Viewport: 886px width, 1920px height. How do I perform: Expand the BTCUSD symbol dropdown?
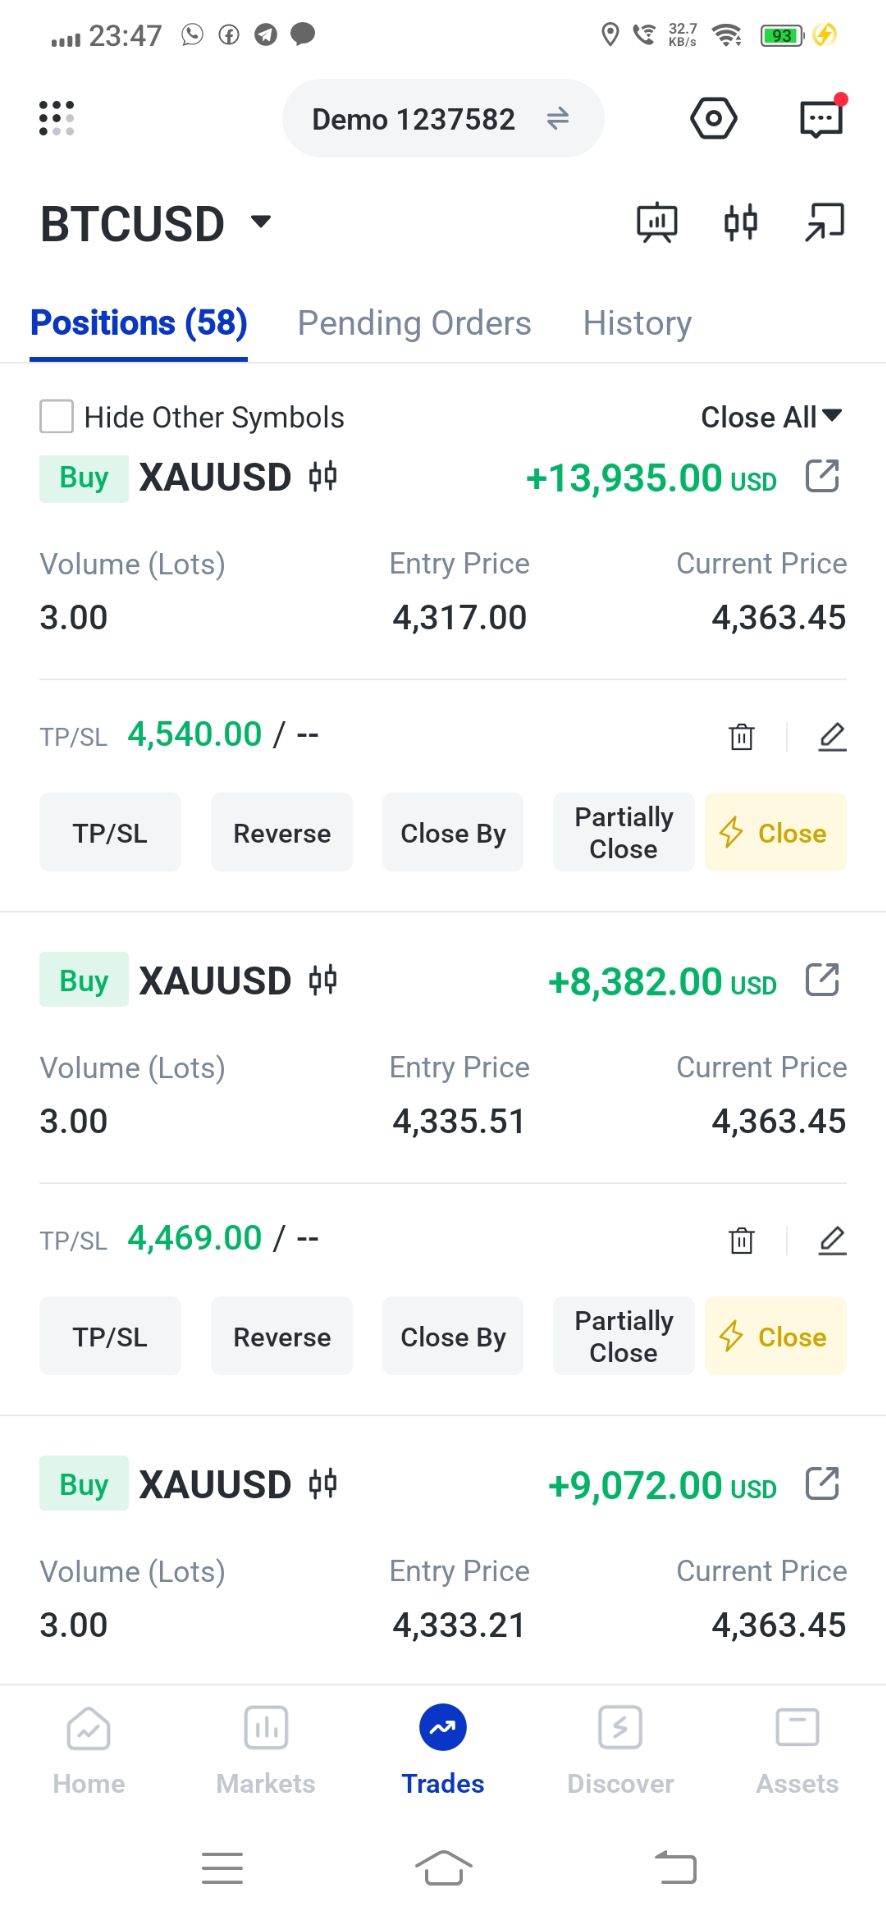(x=261, y=221)
